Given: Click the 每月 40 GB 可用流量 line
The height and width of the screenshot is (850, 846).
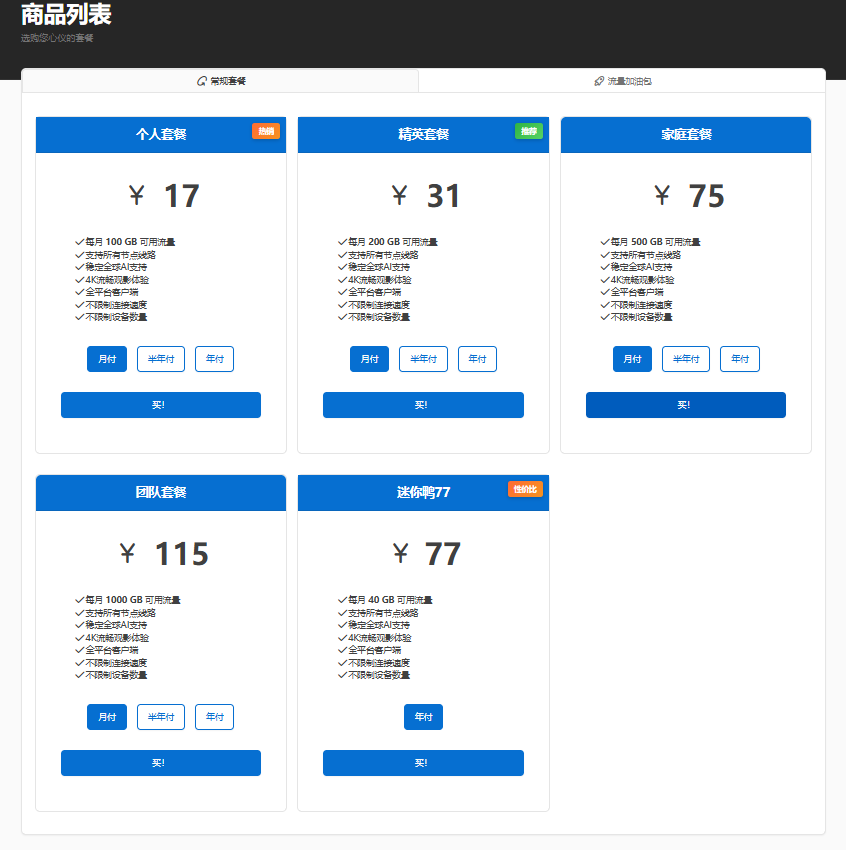Looking at the screenshot, I should 385,600.
